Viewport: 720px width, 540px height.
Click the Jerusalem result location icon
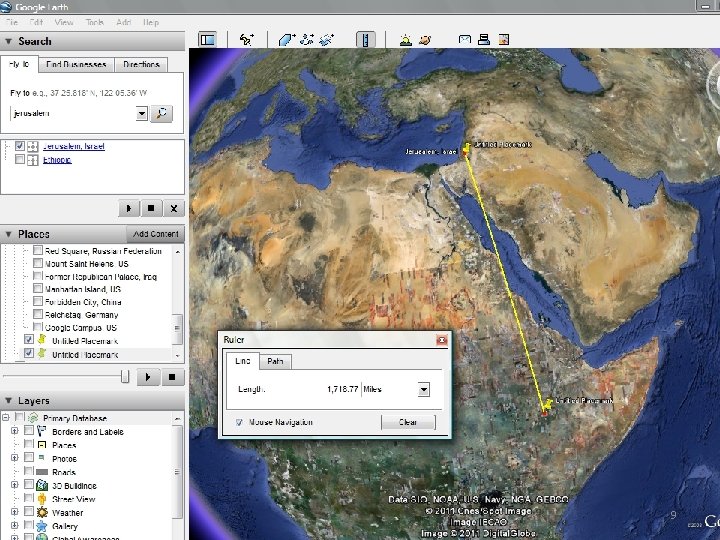click(33, 146)
